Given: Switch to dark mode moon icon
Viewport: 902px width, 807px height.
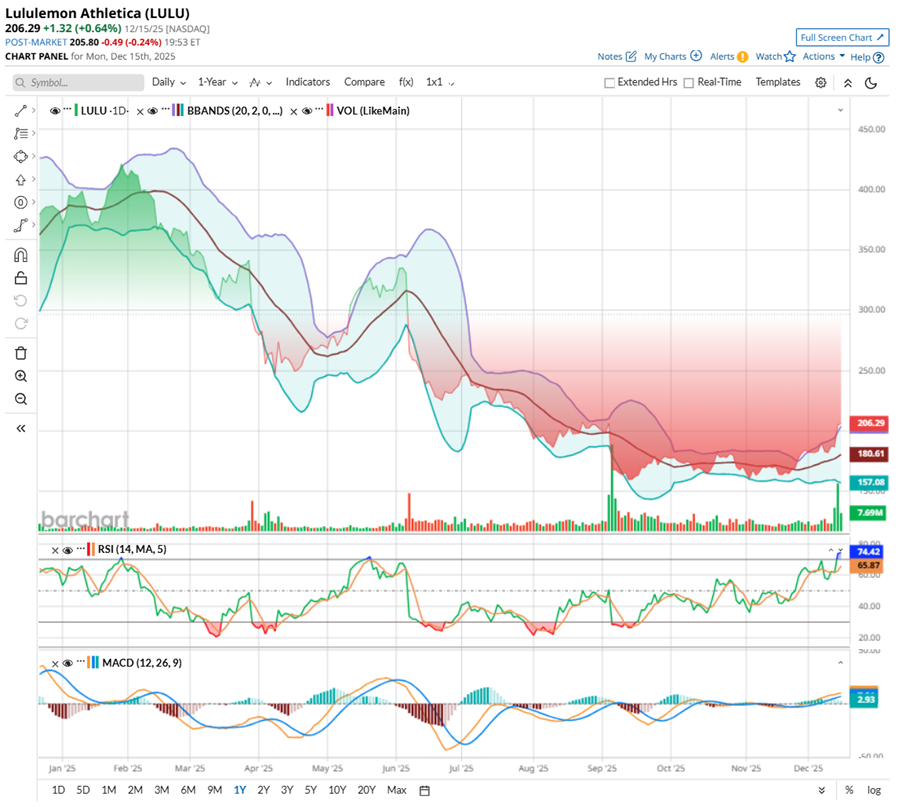Looking at the screenshot, I should [x=871, y=83].
